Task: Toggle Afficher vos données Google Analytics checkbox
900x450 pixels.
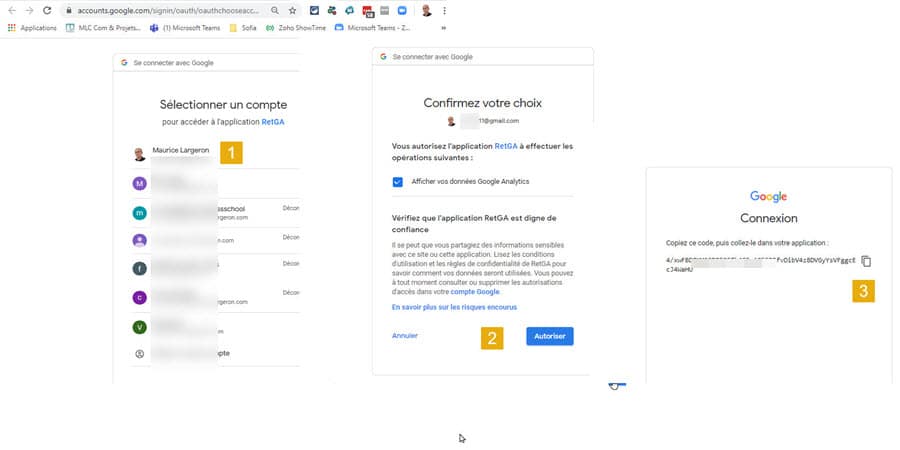Action: point(398,181)
